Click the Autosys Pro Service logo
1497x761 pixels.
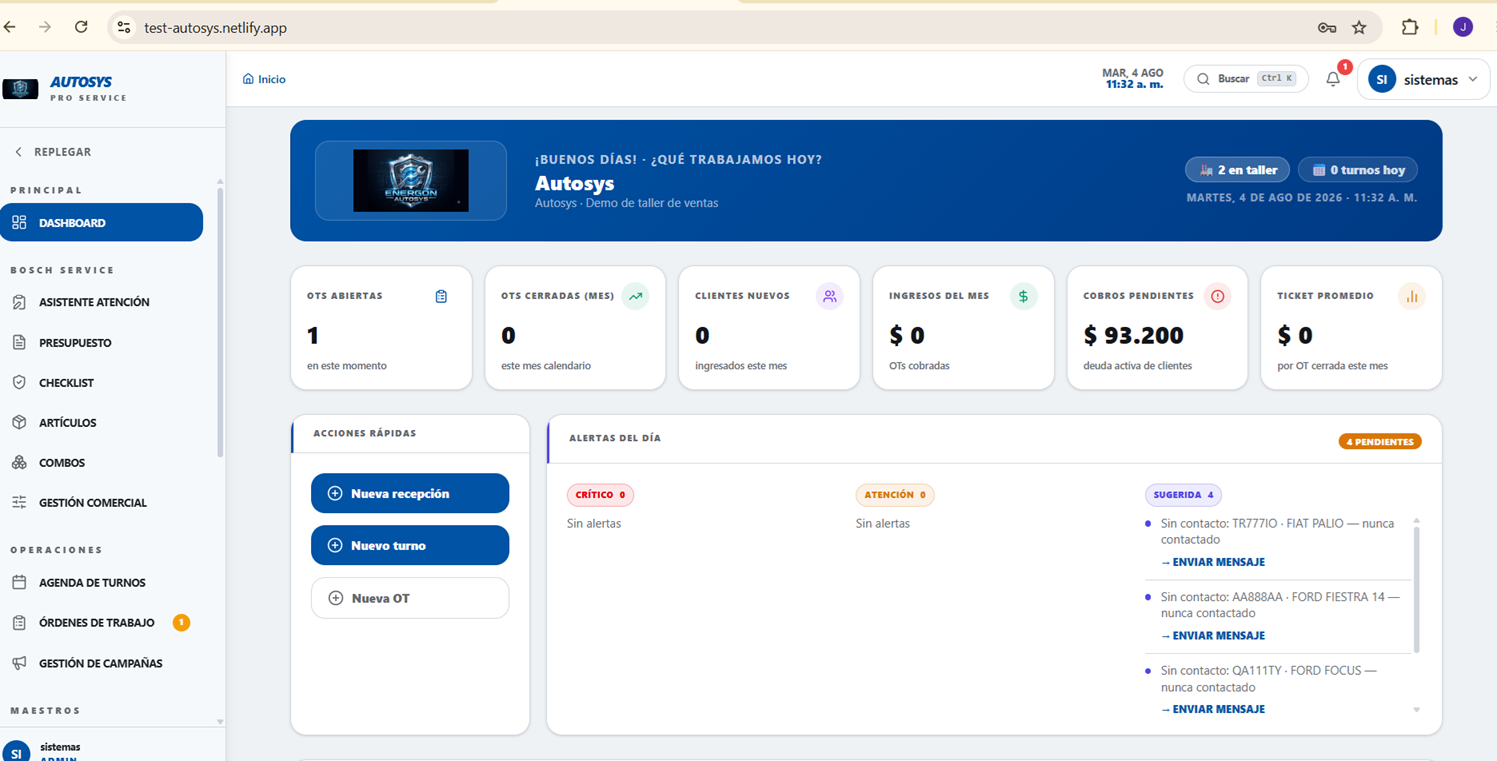click(x=66, y=89)
